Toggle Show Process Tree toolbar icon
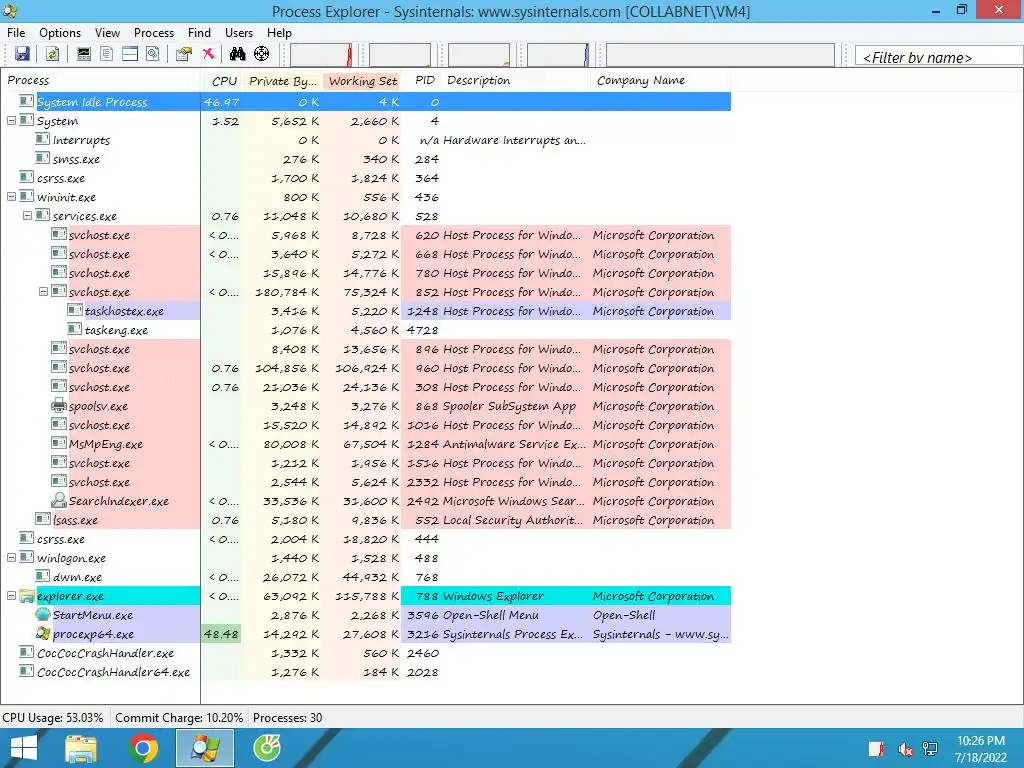1024x768 pixels. [106, 54]
